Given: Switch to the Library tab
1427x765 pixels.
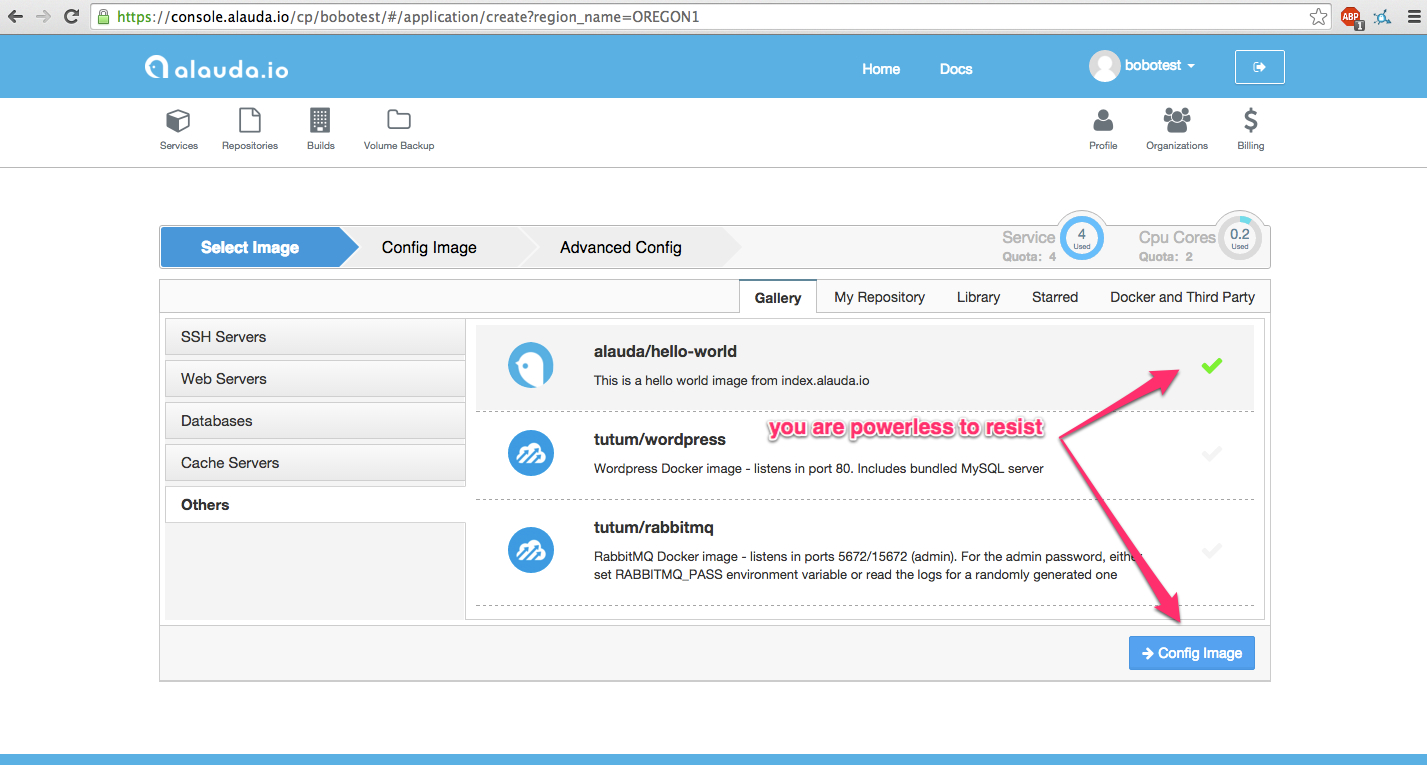Looking at the screenshot, I should tap(978, 297).
